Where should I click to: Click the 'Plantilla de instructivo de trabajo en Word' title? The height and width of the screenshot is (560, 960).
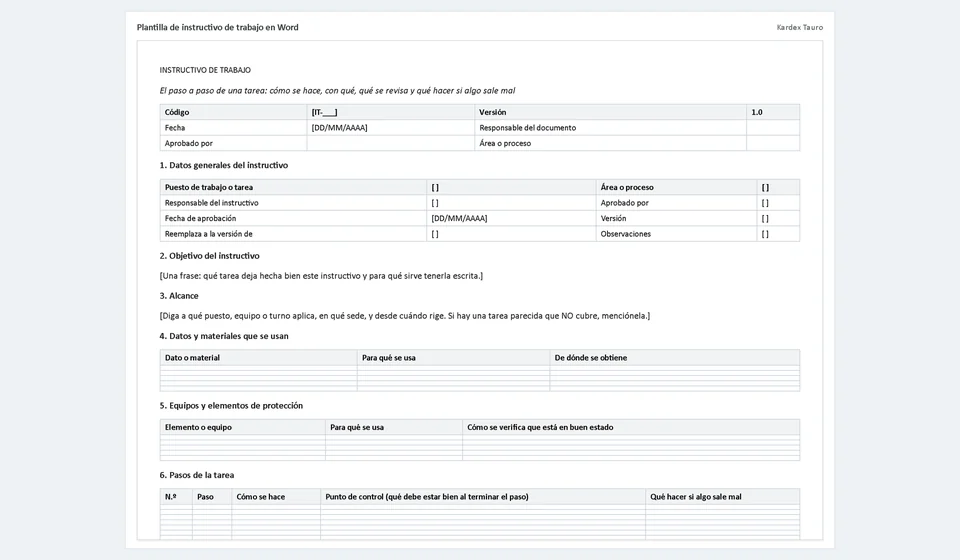pyautogui.click(x=217, y=27)
